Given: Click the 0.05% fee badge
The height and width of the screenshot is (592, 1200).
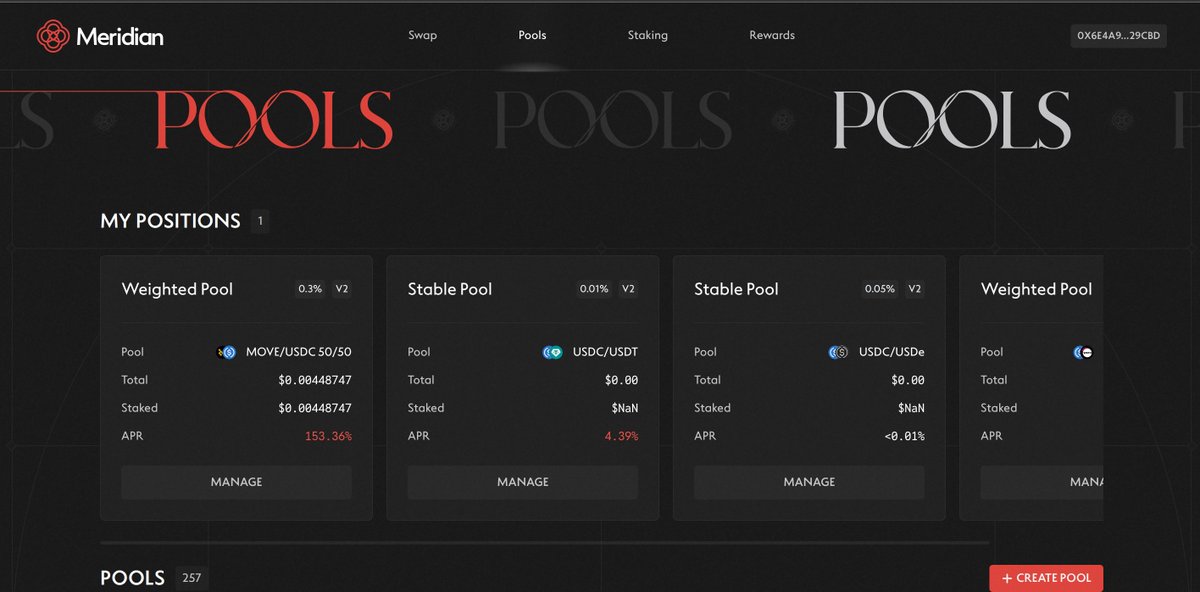Looking at the screenshot, I should (x=880, y=289).
